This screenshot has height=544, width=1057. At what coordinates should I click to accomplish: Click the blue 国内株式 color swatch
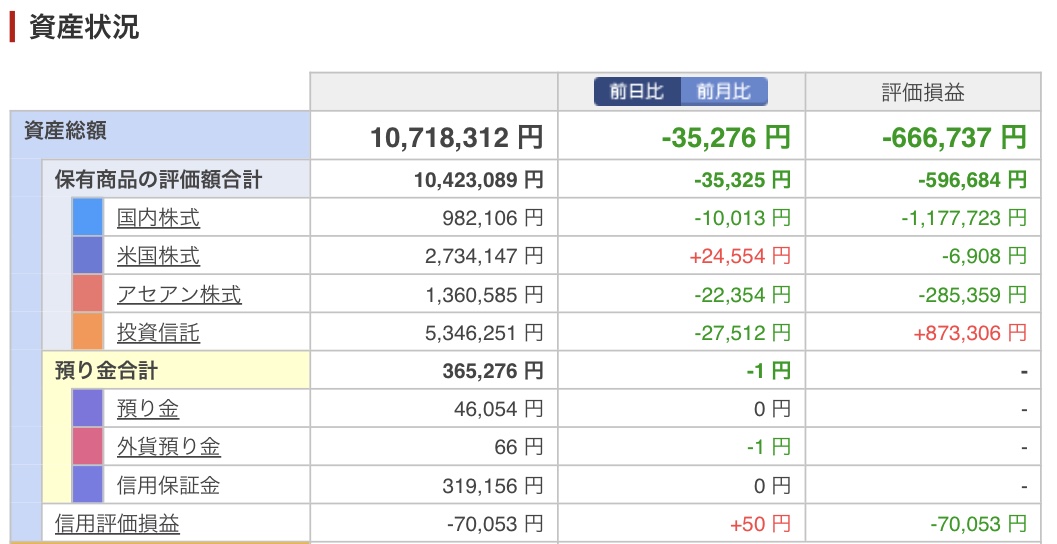88,217
